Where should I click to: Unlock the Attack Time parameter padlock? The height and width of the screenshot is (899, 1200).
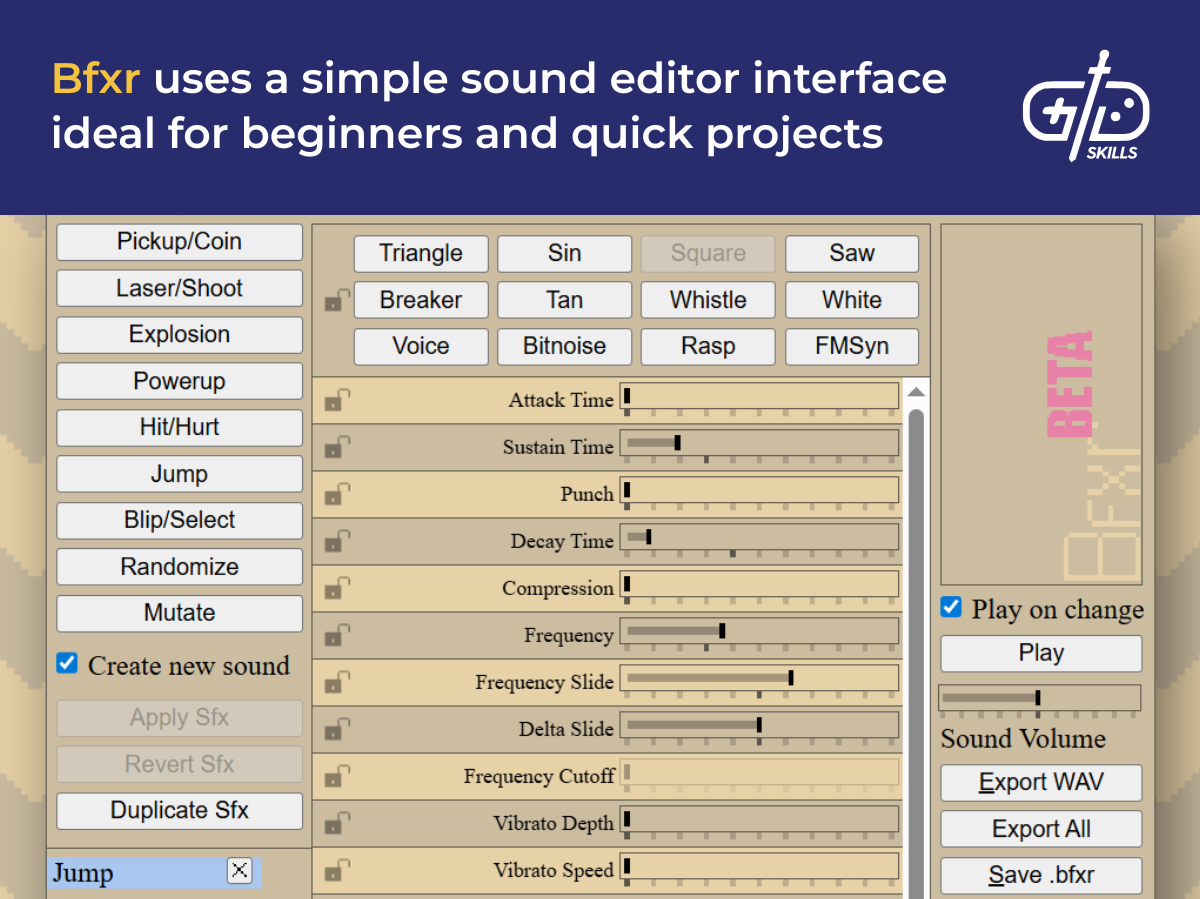click(336, 400)
